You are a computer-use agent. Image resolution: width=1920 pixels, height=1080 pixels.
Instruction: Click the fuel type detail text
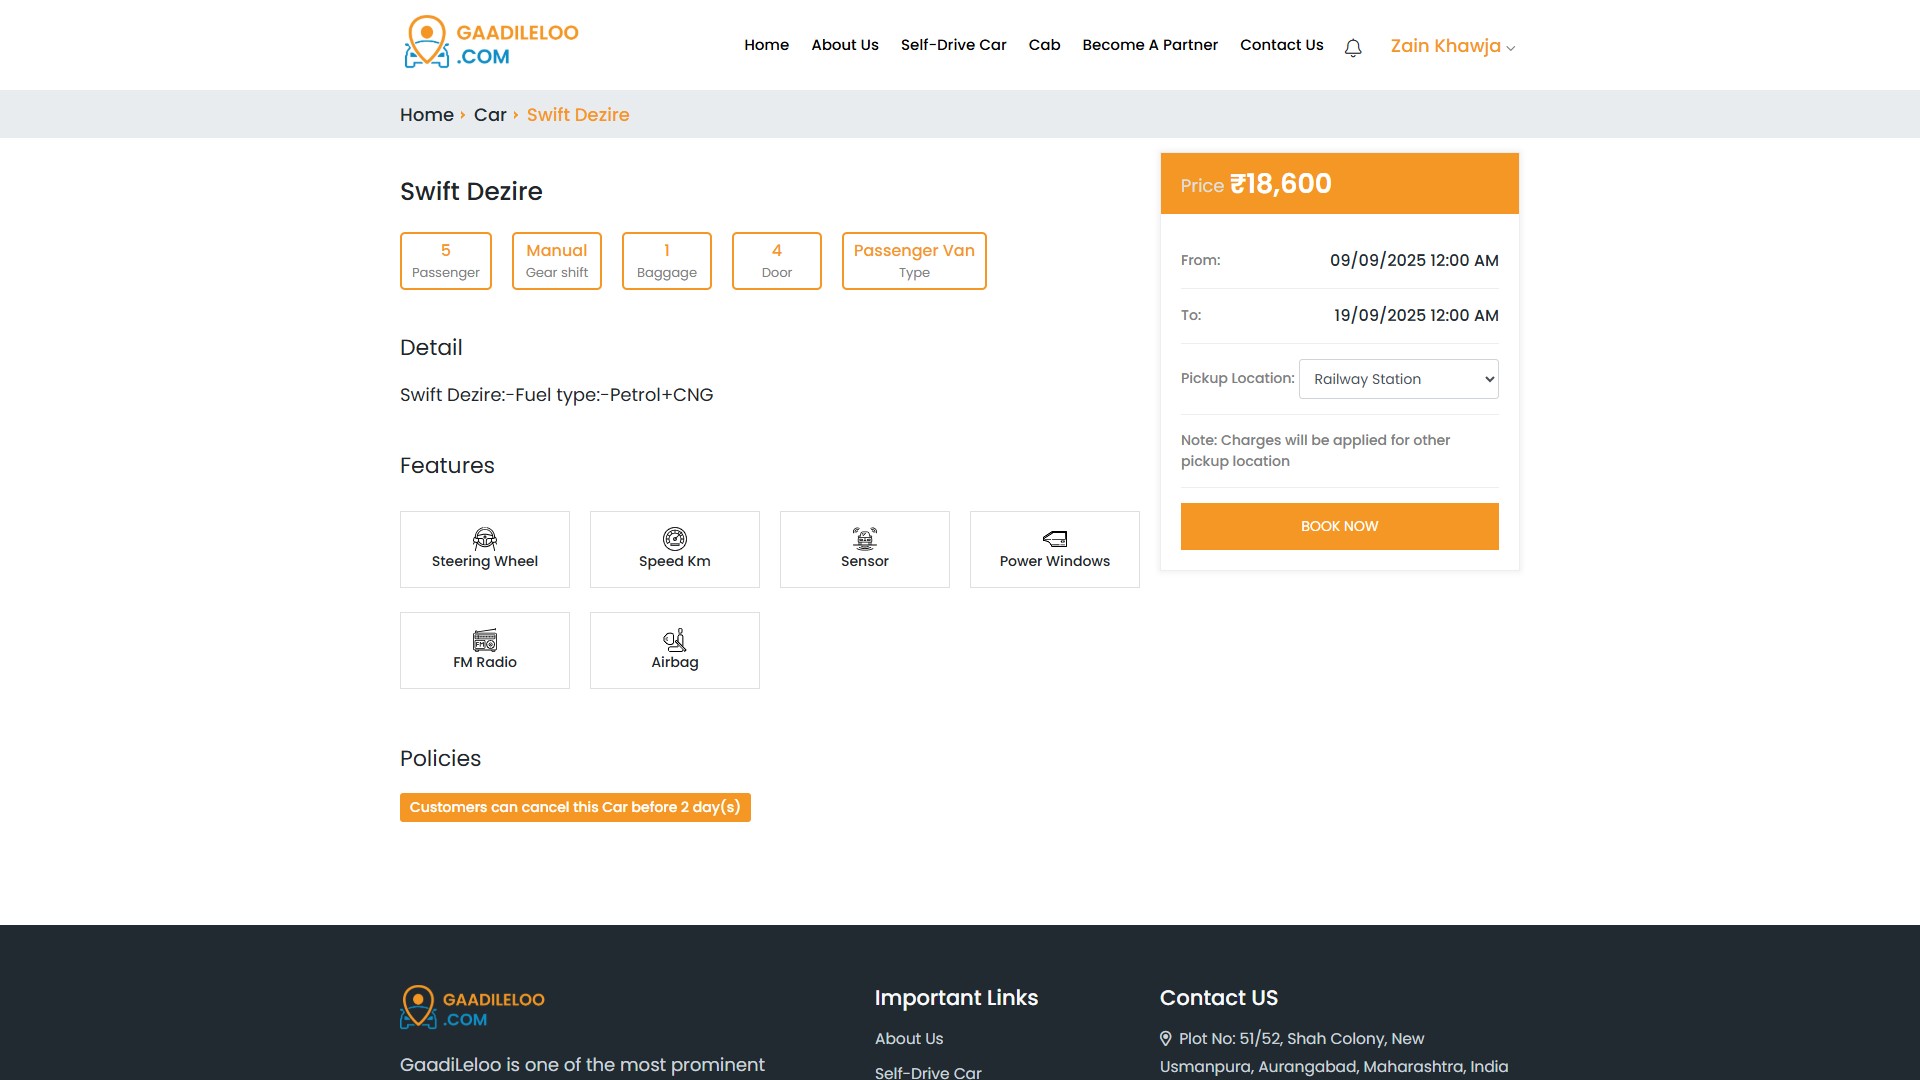point(557,394)
